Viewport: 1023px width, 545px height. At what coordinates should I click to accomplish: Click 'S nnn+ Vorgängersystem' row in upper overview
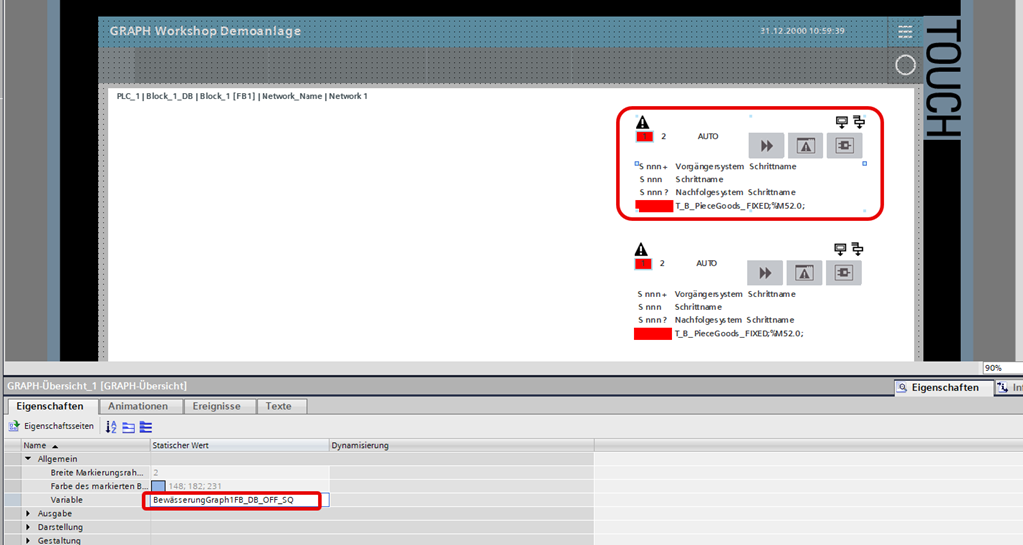click(718, 166)
